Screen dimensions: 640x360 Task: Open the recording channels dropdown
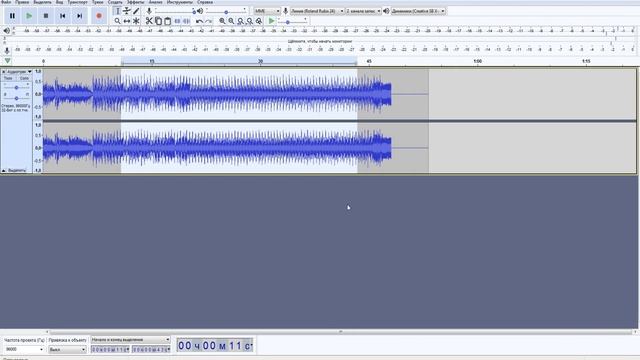coord(363,11)
